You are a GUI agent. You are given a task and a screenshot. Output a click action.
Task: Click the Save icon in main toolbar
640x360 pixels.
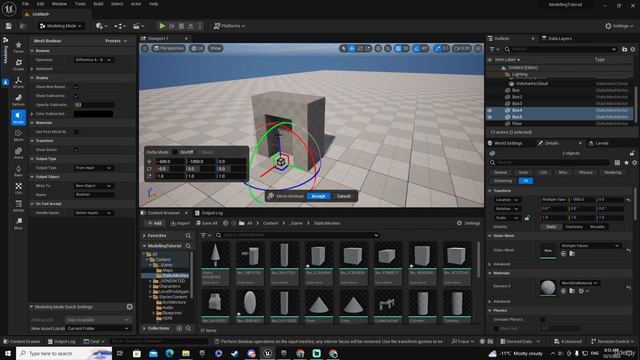pyautogui.click(x=9, y=26)
